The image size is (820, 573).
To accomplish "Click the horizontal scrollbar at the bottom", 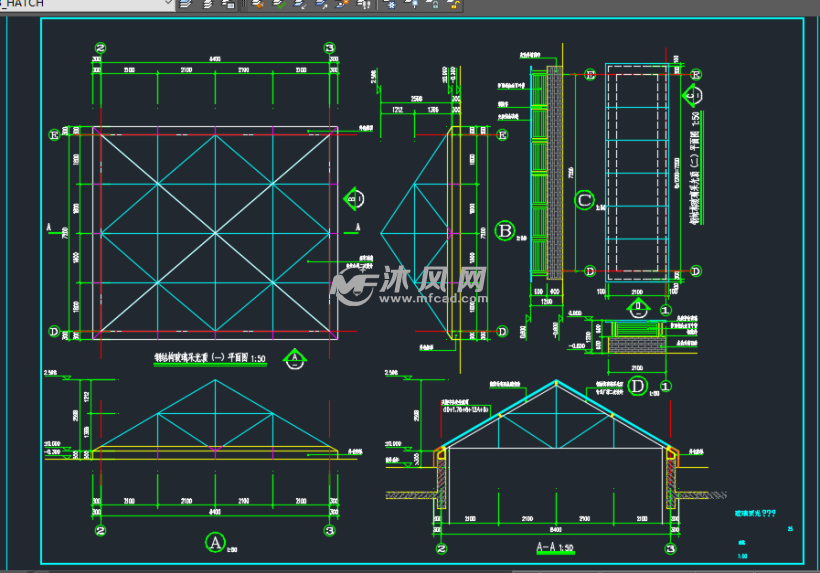I will [x=400, y=568].
